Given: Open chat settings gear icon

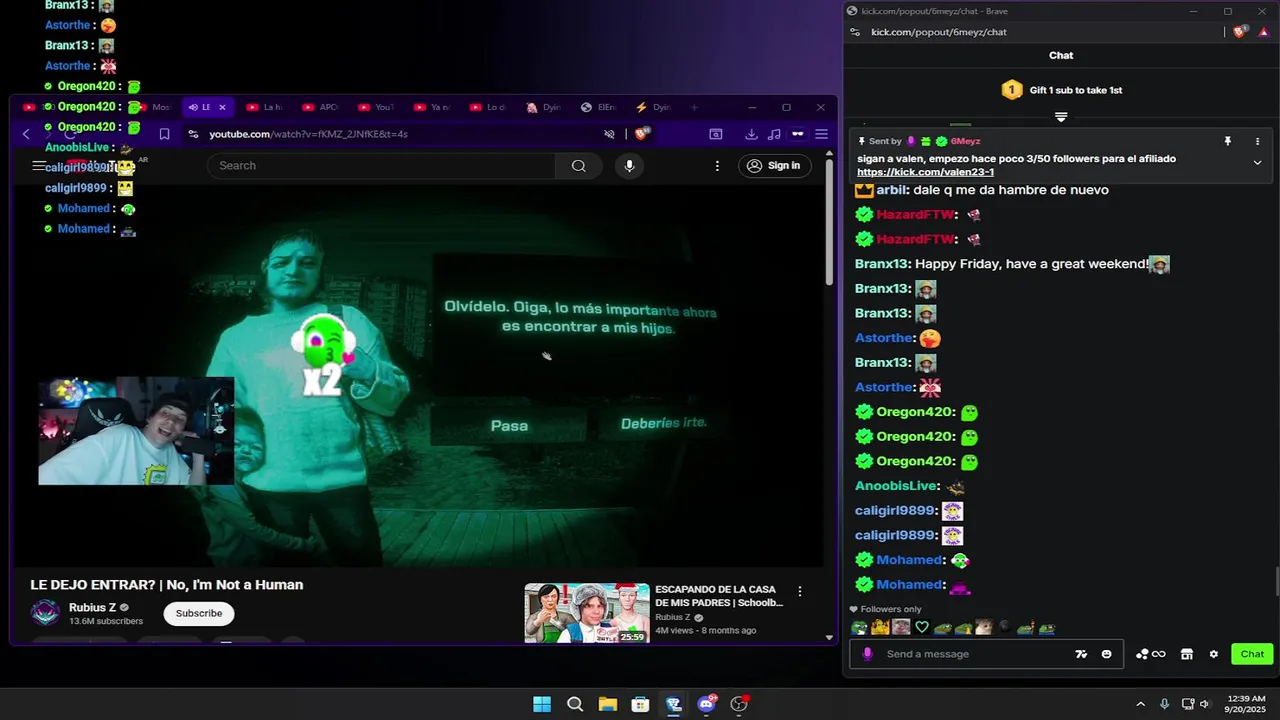Looking at the screenshot, I should (1214, 654).
